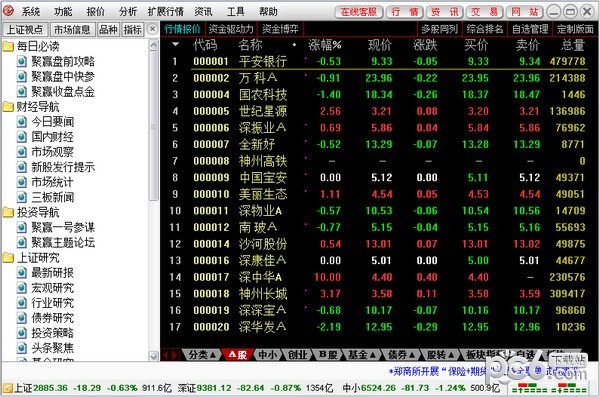Select the 平安银行 stock row
Image resolution: width=600 pixels, height=397 pixels.
(x=373, y=61)
